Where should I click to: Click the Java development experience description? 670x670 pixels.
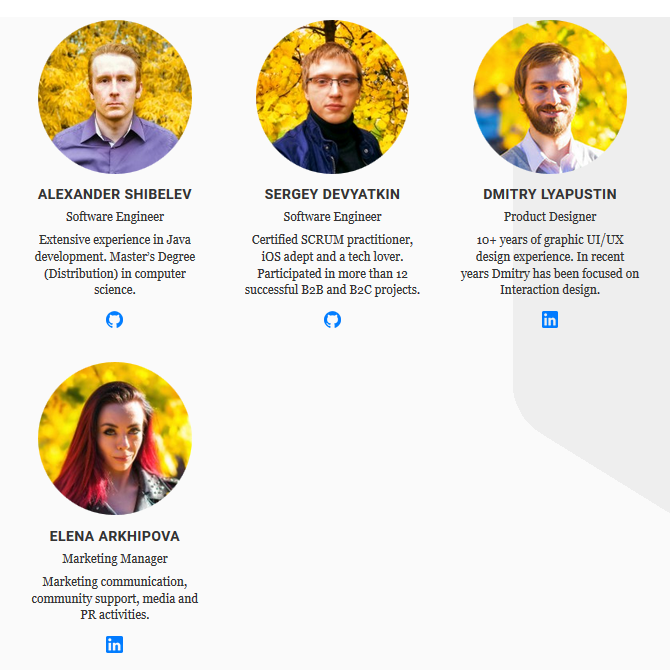pos(115,264)
